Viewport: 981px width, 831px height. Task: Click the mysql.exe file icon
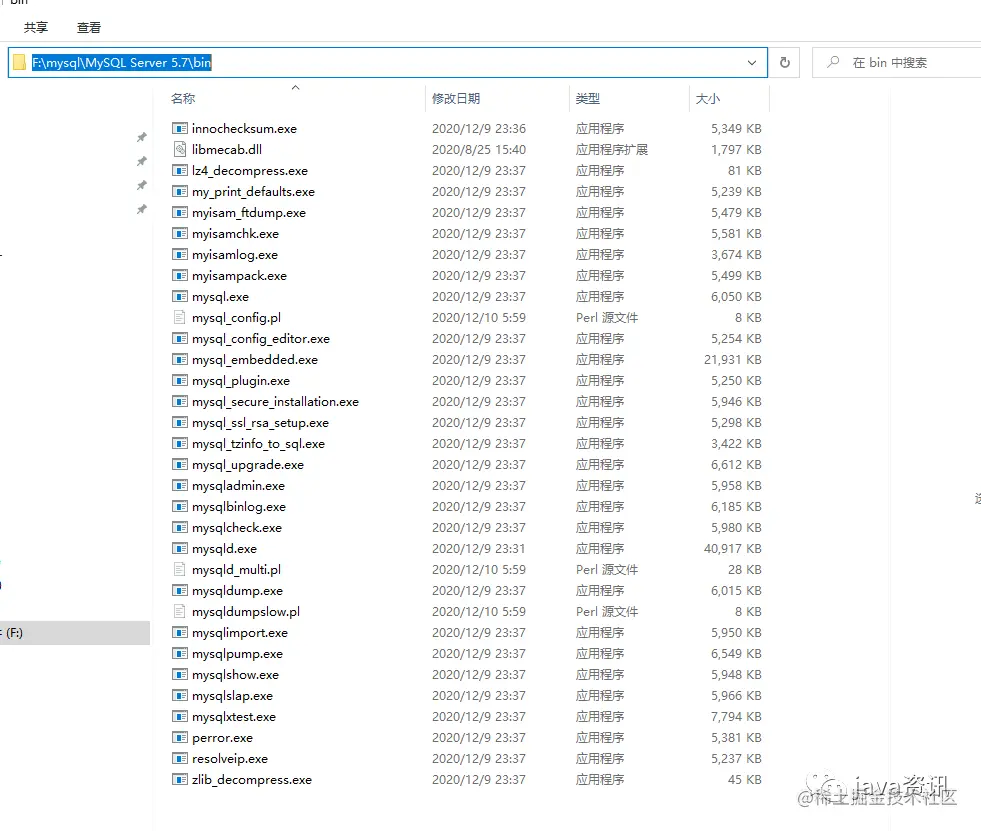(x=180, y=297)
